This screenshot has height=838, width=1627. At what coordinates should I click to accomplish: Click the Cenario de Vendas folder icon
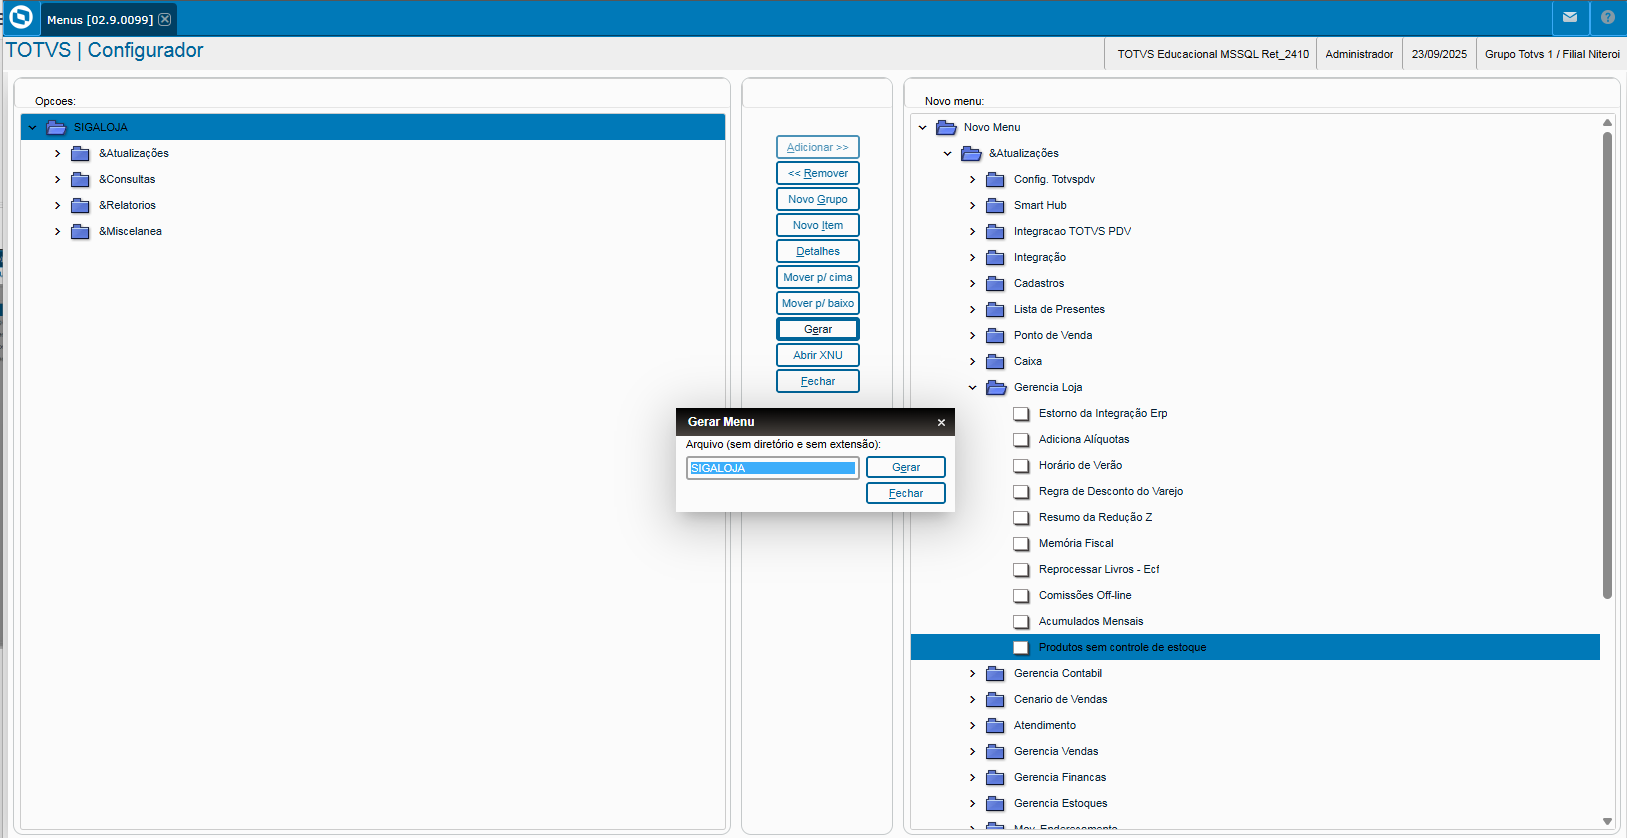(996, 700)
